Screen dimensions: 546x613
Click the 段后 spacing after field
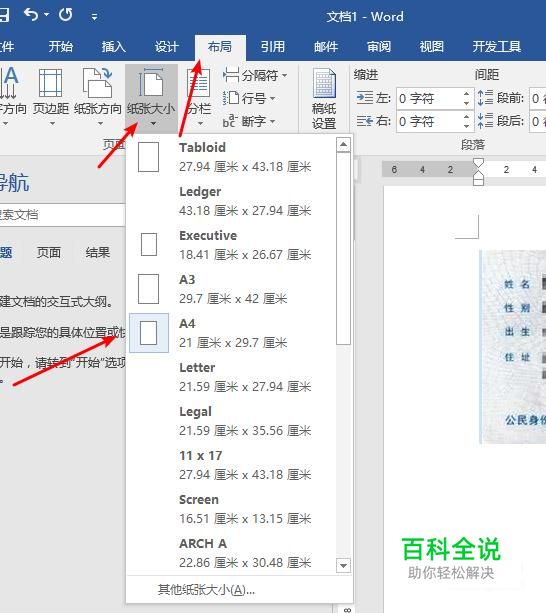point(538,121)
